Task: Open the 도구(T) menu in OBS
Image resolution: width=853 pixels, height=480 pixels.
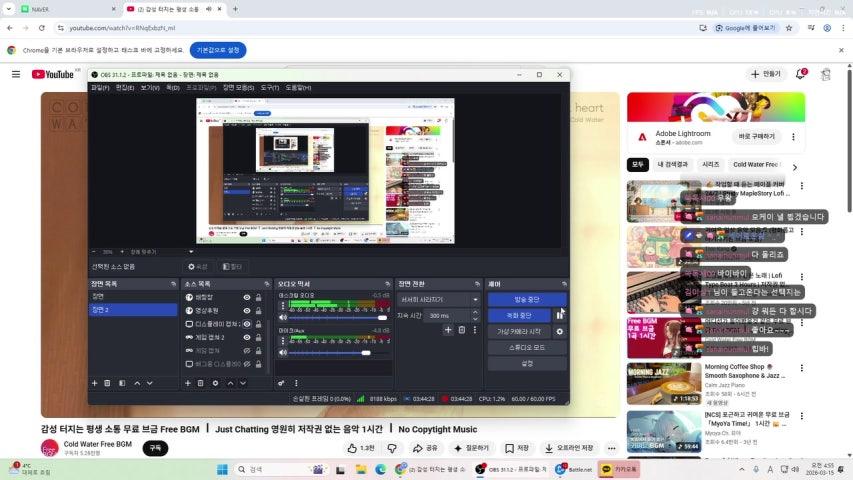Action: (270, 88)
